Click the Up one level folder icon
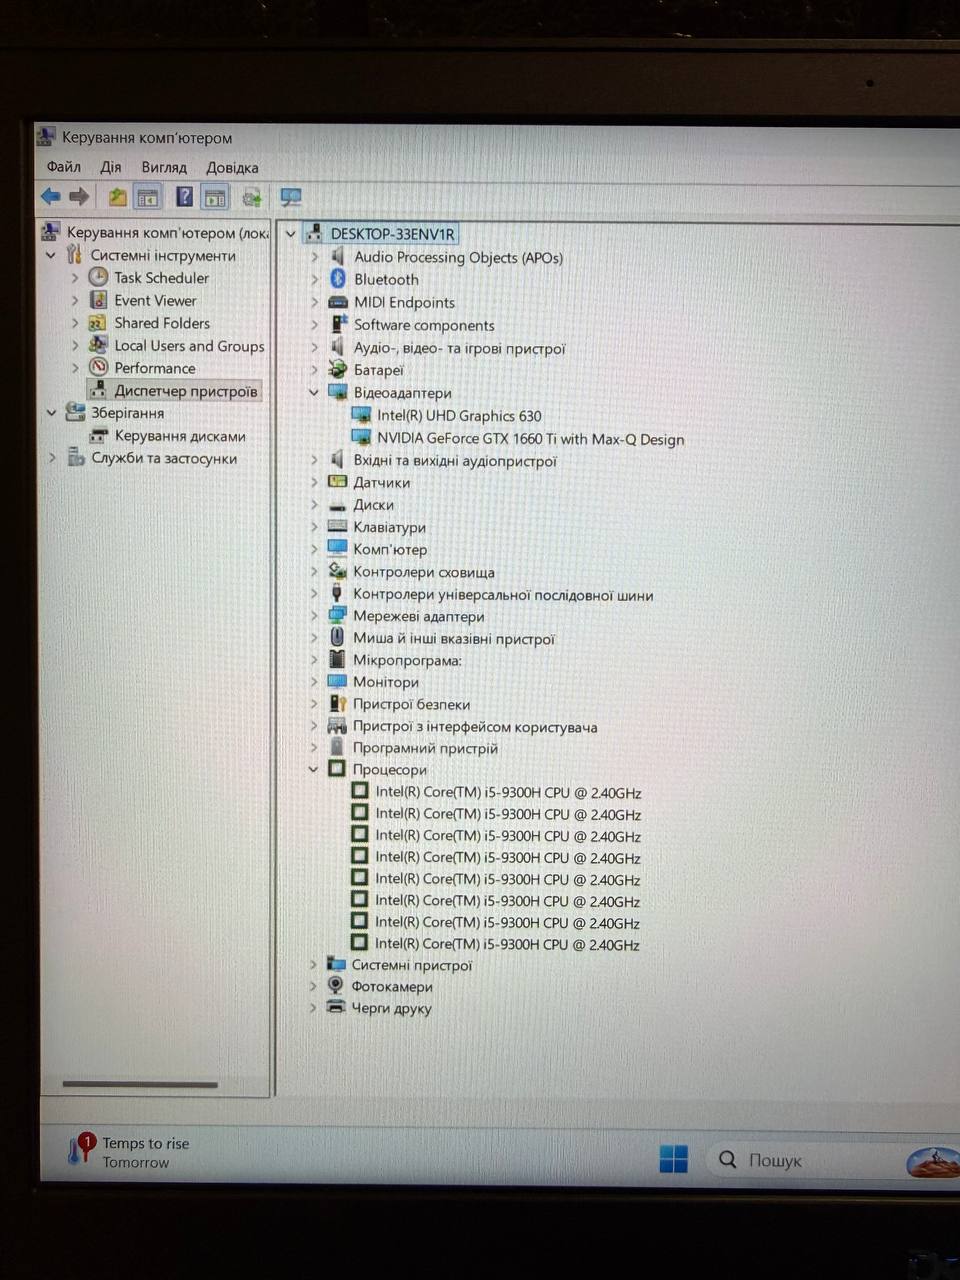960x1280 pixels. click(118, 197)
